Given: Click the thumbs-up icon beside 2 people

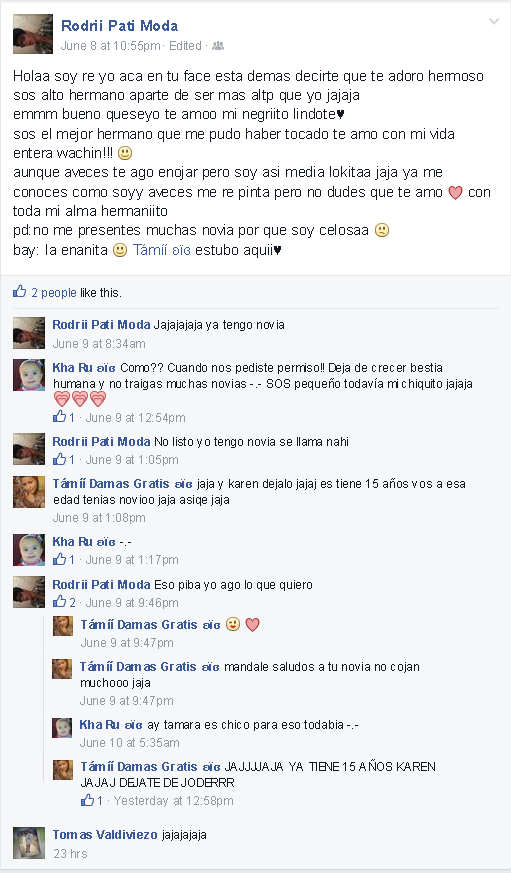Looking at the screenshot, I should point(19,291).
